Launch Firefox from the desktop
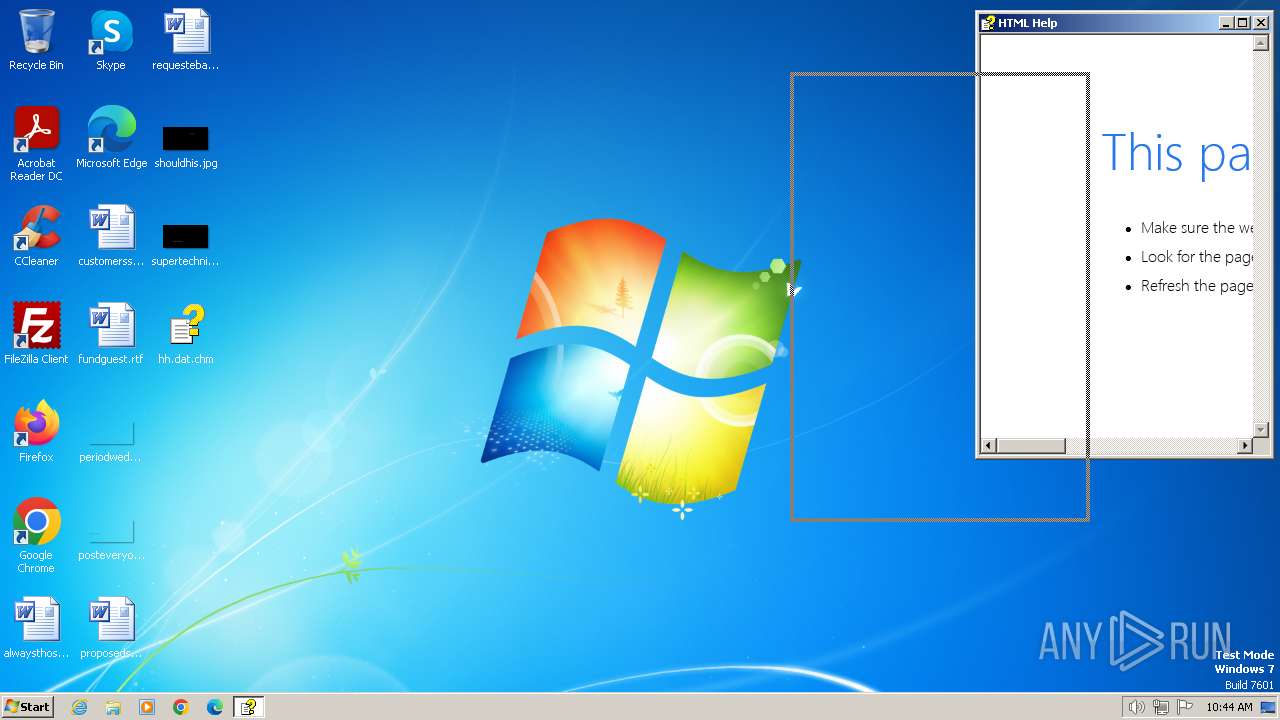1280x720 pixels. tap(36, 432)
